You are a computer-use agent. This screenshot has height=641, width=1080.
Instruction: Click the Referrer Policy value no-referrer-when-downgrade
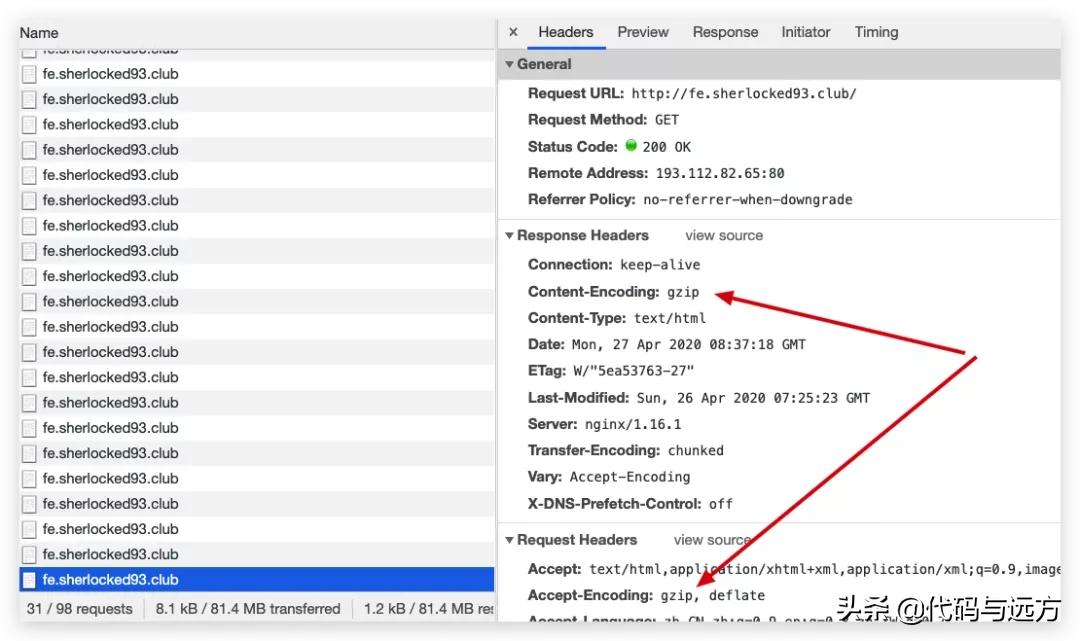[748, 200]
